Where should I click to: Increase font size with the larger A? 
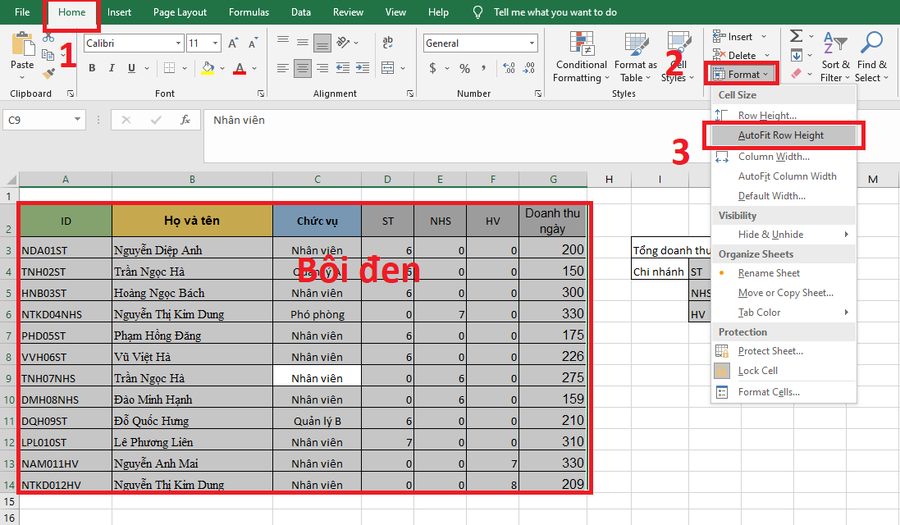pos(233,43)
